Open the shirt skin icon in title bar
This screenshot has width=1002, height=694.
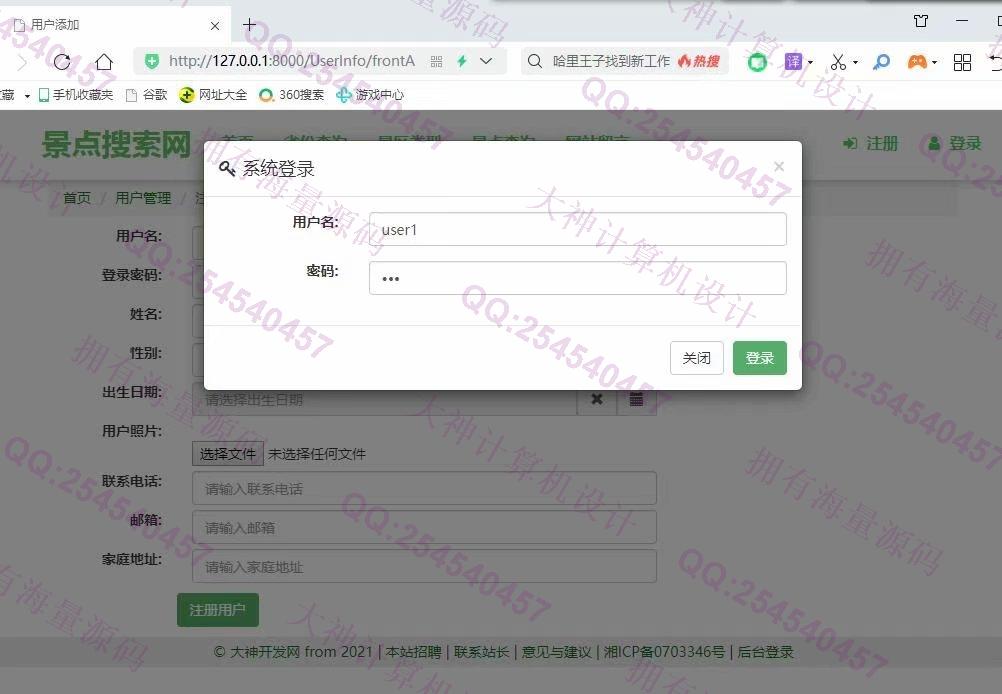921,21
